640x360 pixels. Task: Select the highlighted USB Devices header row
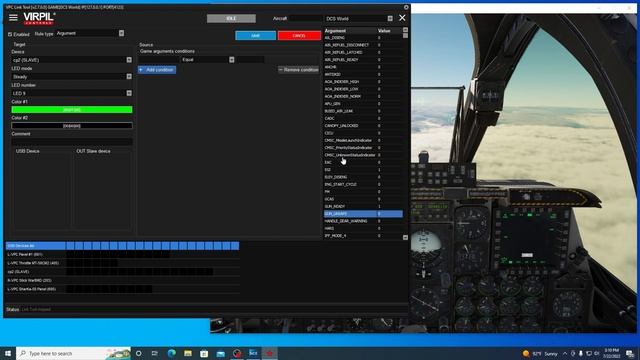pos(122,246)
